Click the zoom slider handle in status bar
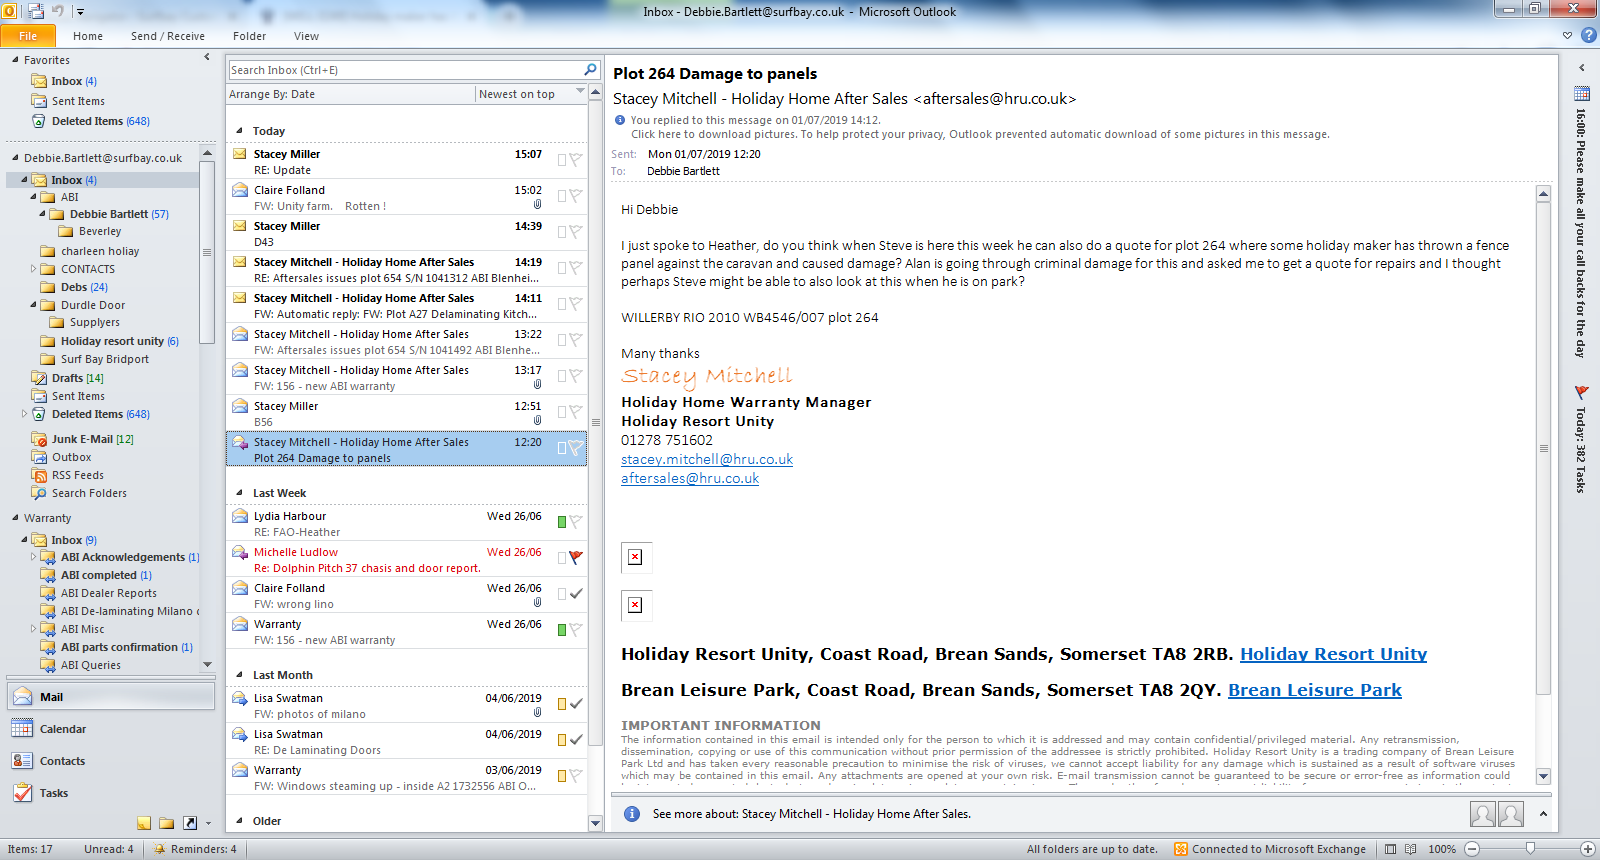This screenshot has height=860, width=1600. pos(1530,849)
